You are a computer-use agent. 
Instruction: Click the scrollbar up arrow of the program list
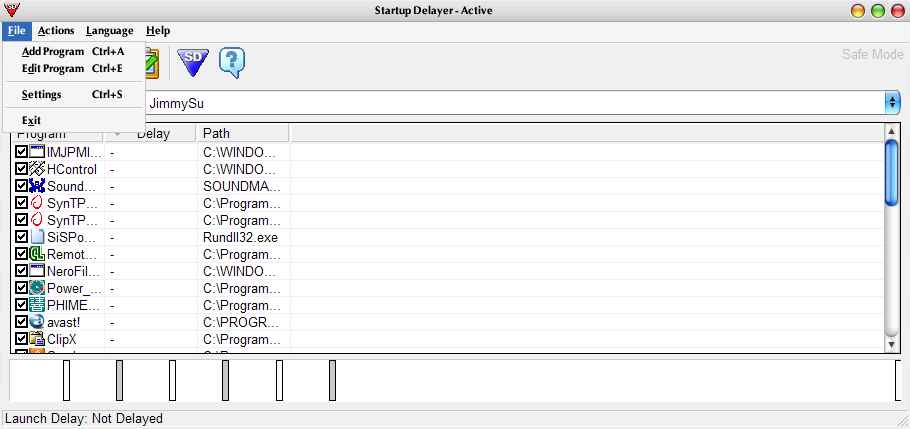tap(891, 132)
